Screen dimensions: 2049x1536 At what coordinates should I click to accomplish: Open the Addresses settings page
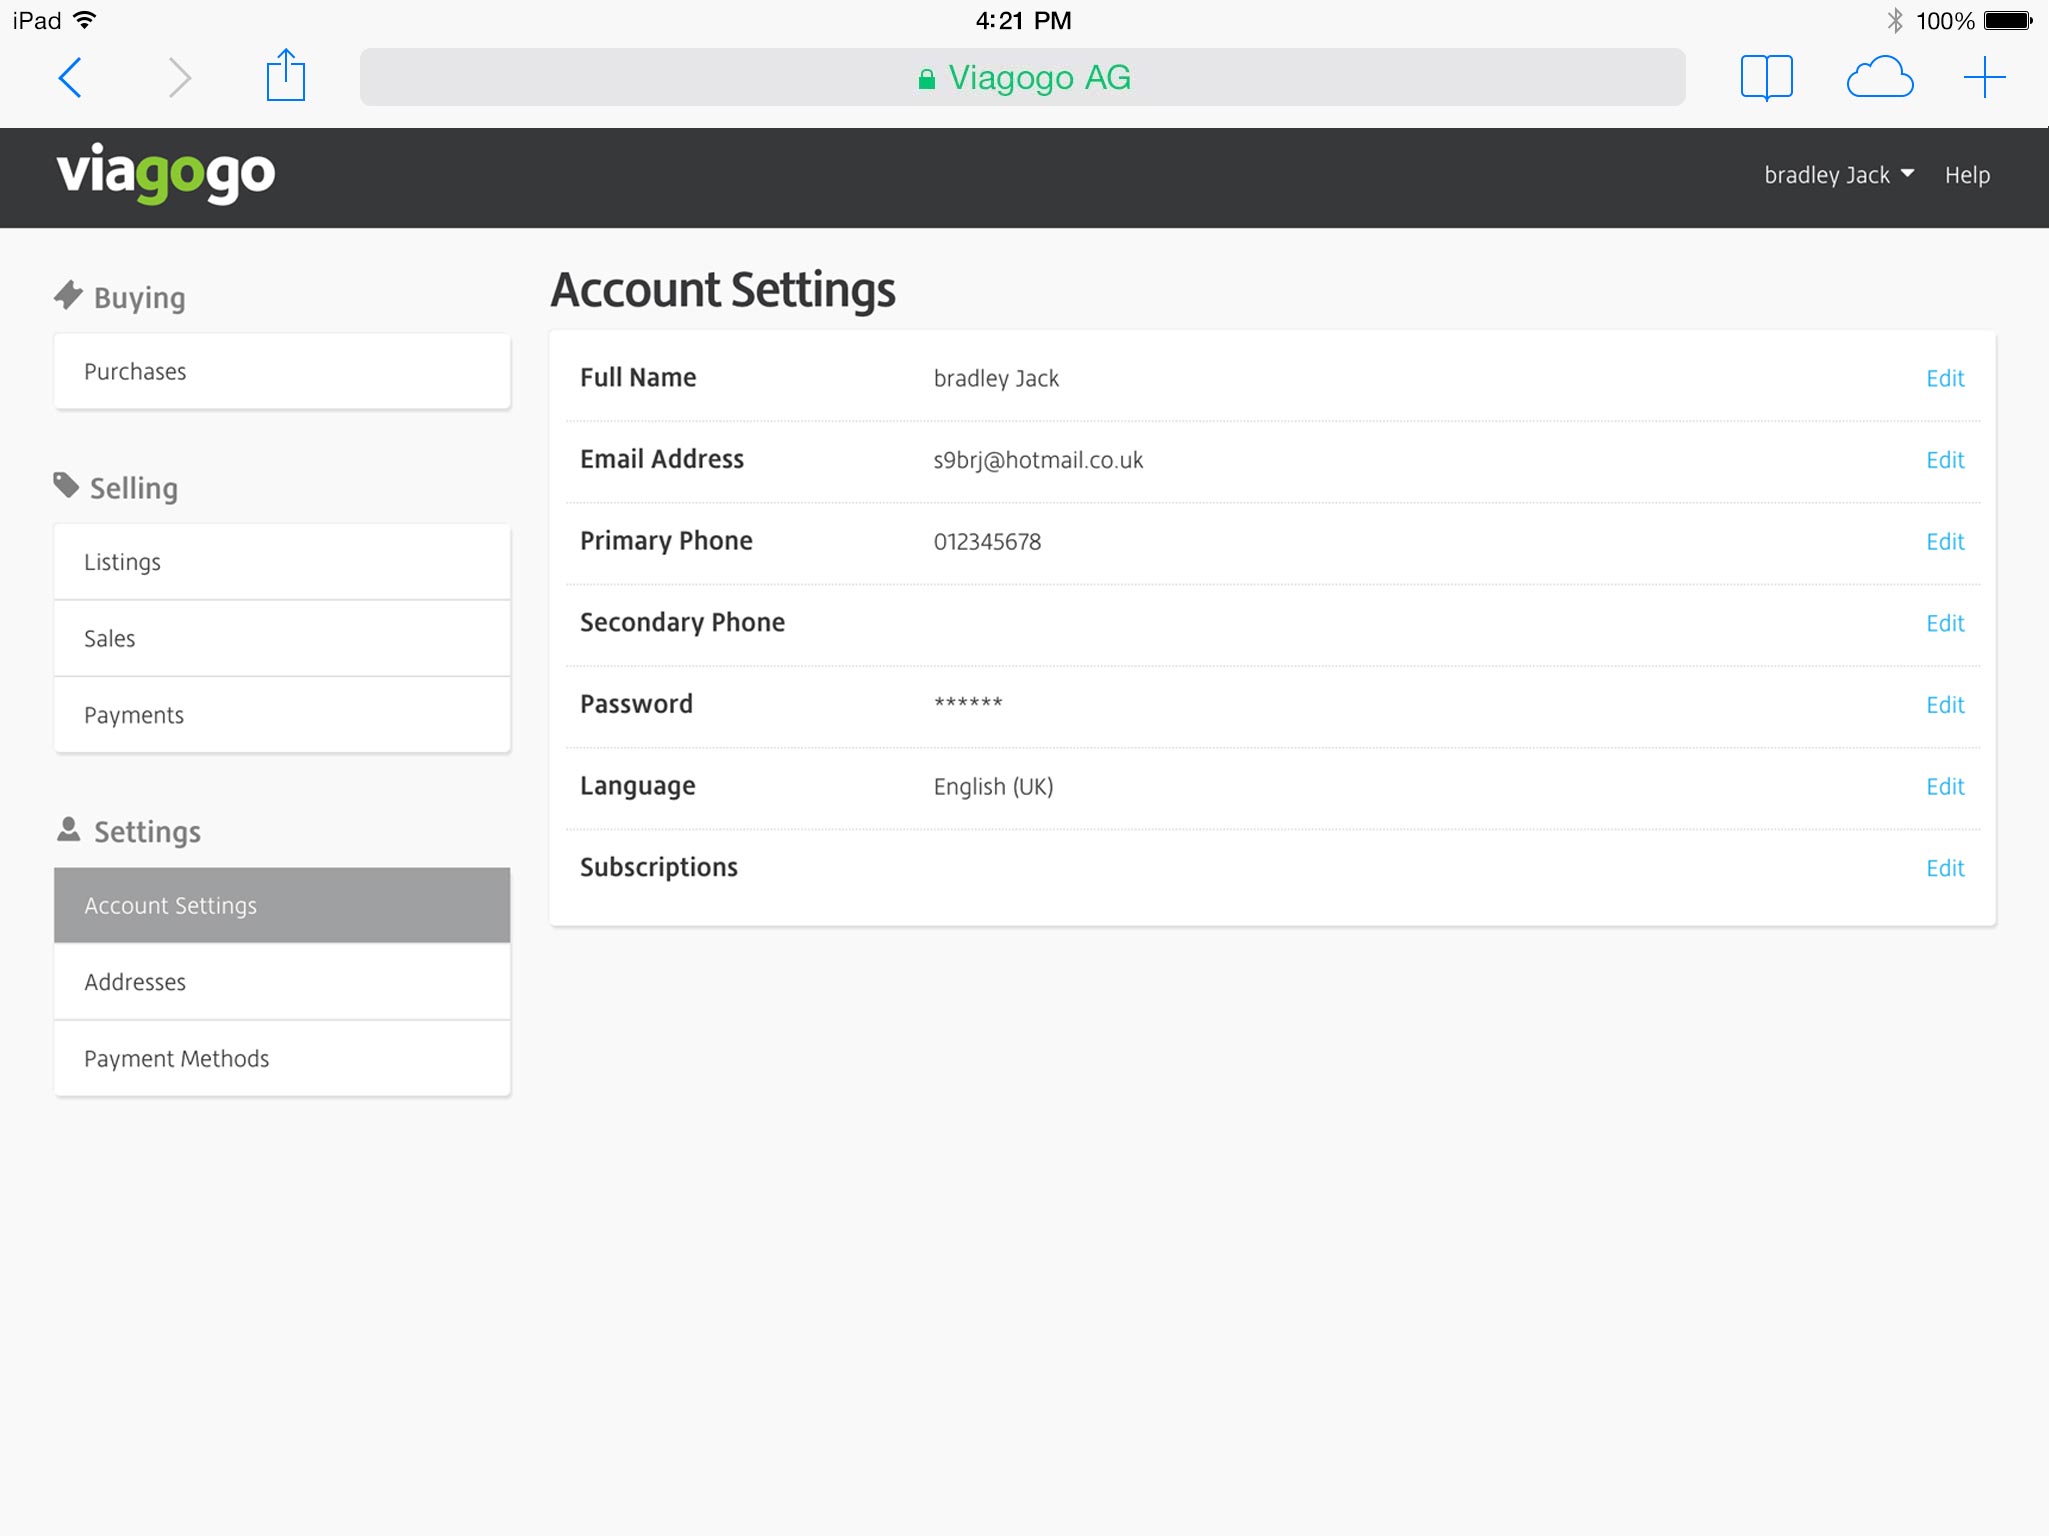coord(282,982)
